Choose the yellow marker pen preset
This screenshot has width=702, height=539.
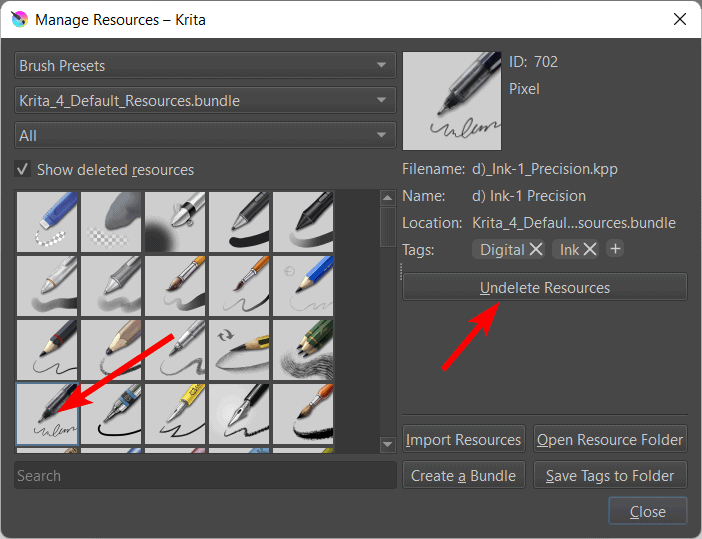[x=176, y=414]
